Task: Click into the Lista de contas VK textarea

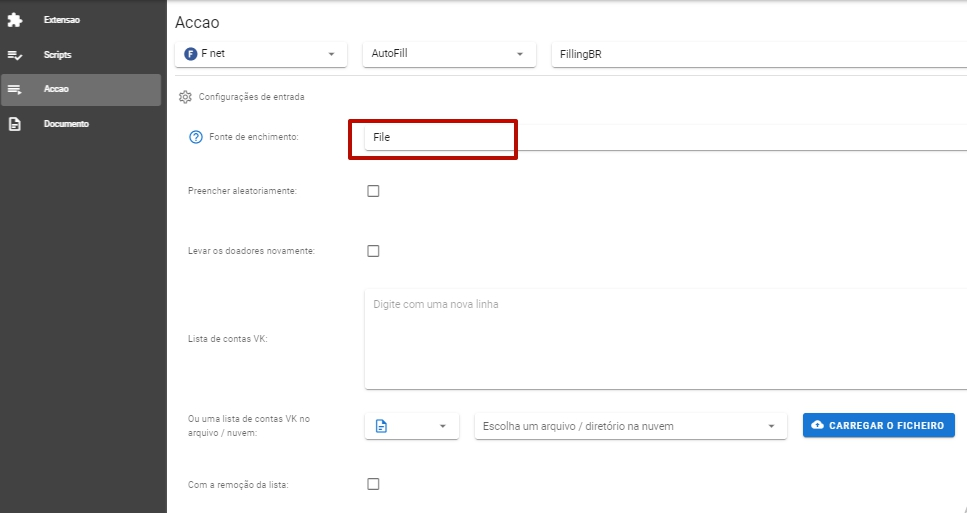Action: 665,339
